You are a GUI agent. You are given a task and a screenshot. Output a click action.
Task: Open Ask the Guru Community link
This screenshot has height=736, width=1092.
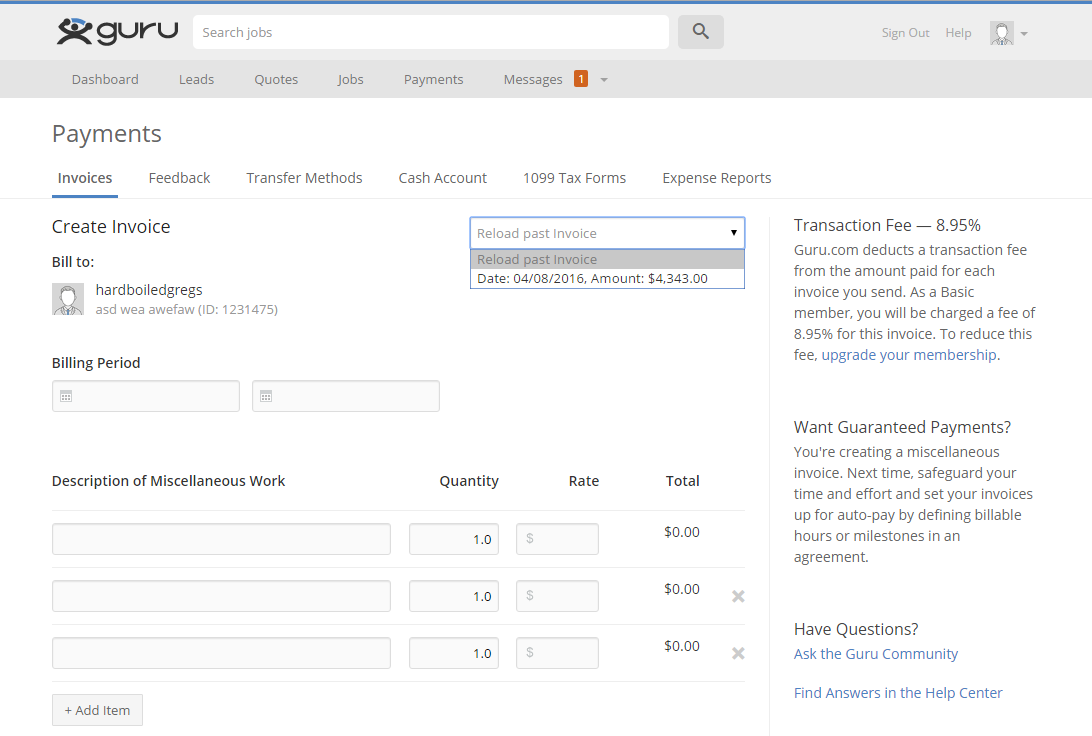875,654
